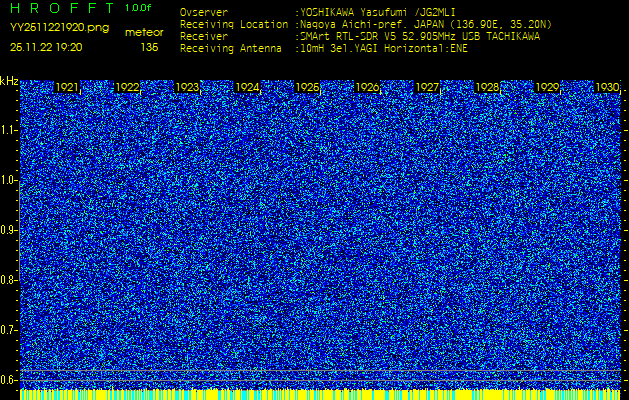The height and width of the screenshot is (400, 629).
Task: Click the 1924 time marker
Action: tap(247, 87)
